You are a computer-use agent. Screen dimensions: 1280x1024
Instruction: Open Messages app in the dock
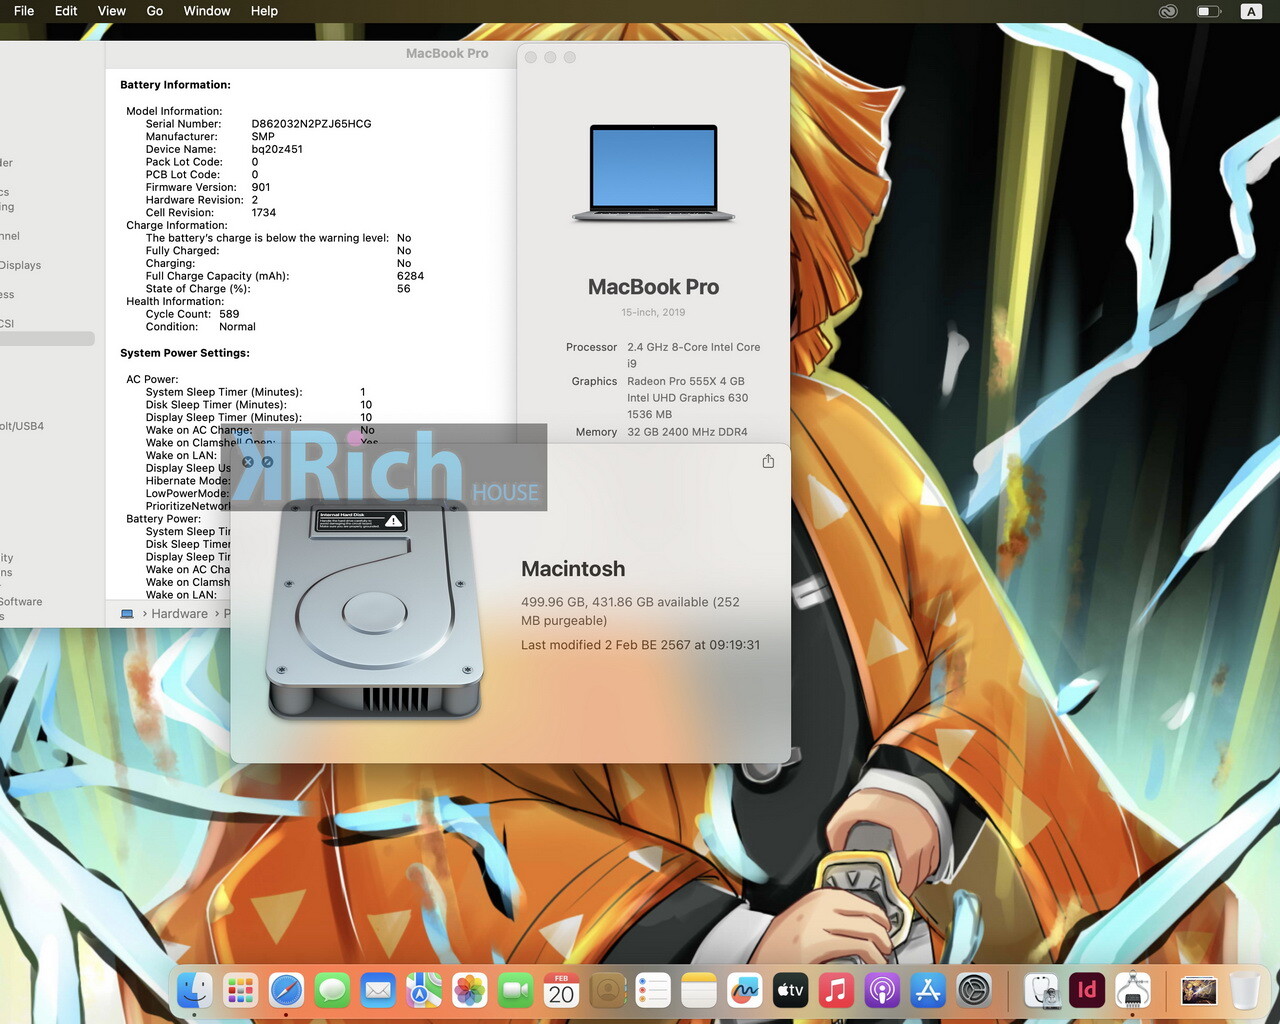pos(332,990)
